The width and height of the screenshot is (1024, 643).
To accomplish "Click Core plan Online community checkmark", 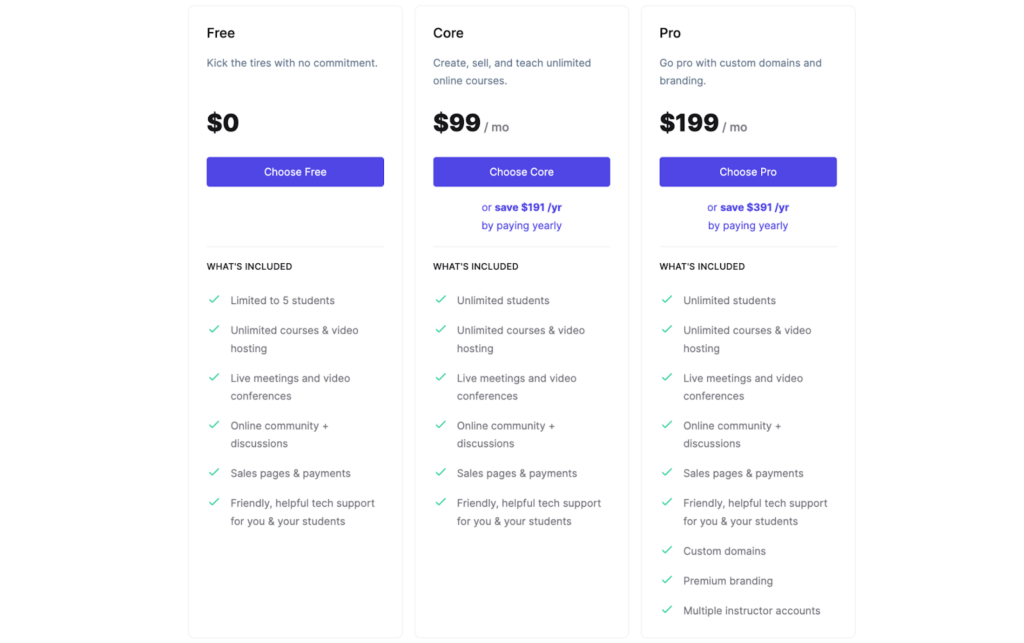I will (441, 425).
